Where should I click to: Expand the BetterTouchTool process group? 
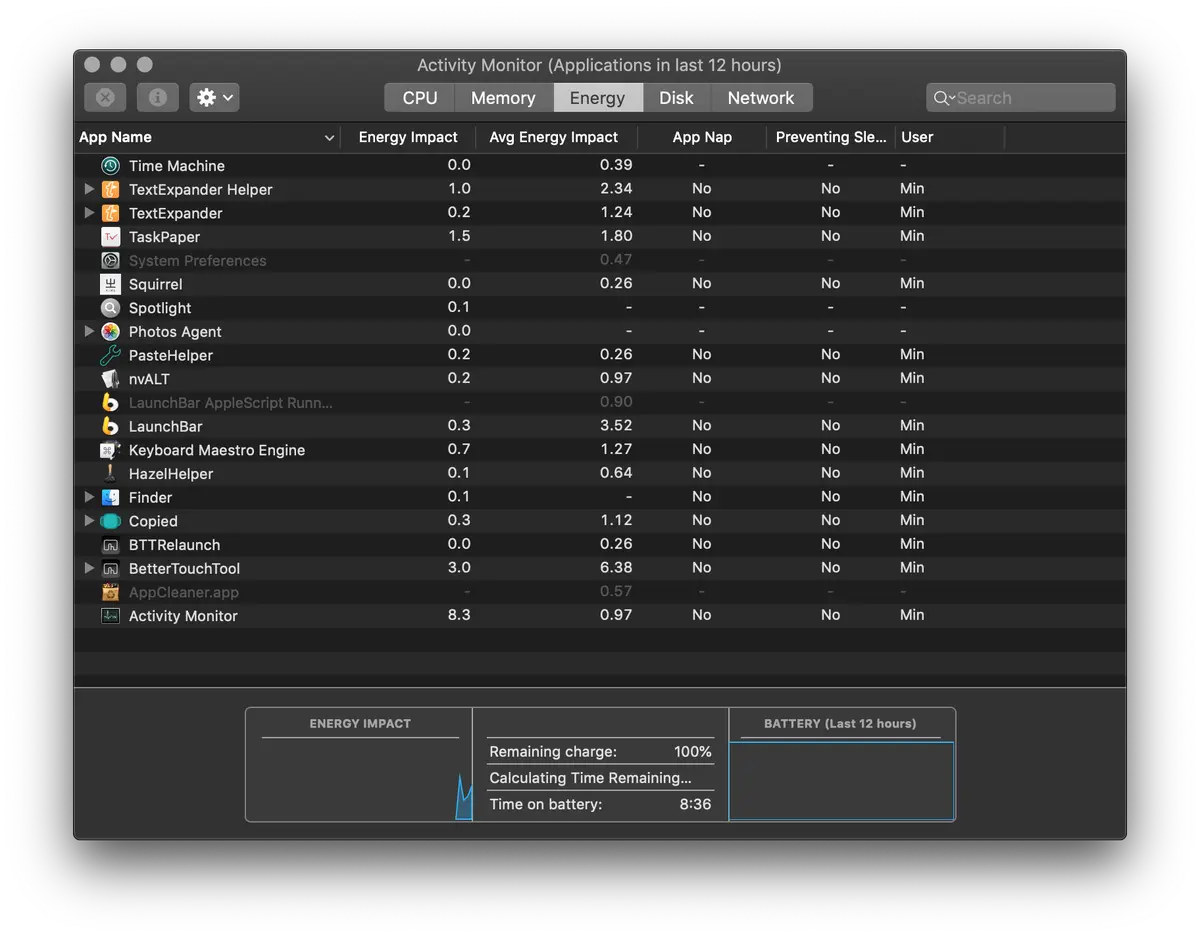pos(89,567)
